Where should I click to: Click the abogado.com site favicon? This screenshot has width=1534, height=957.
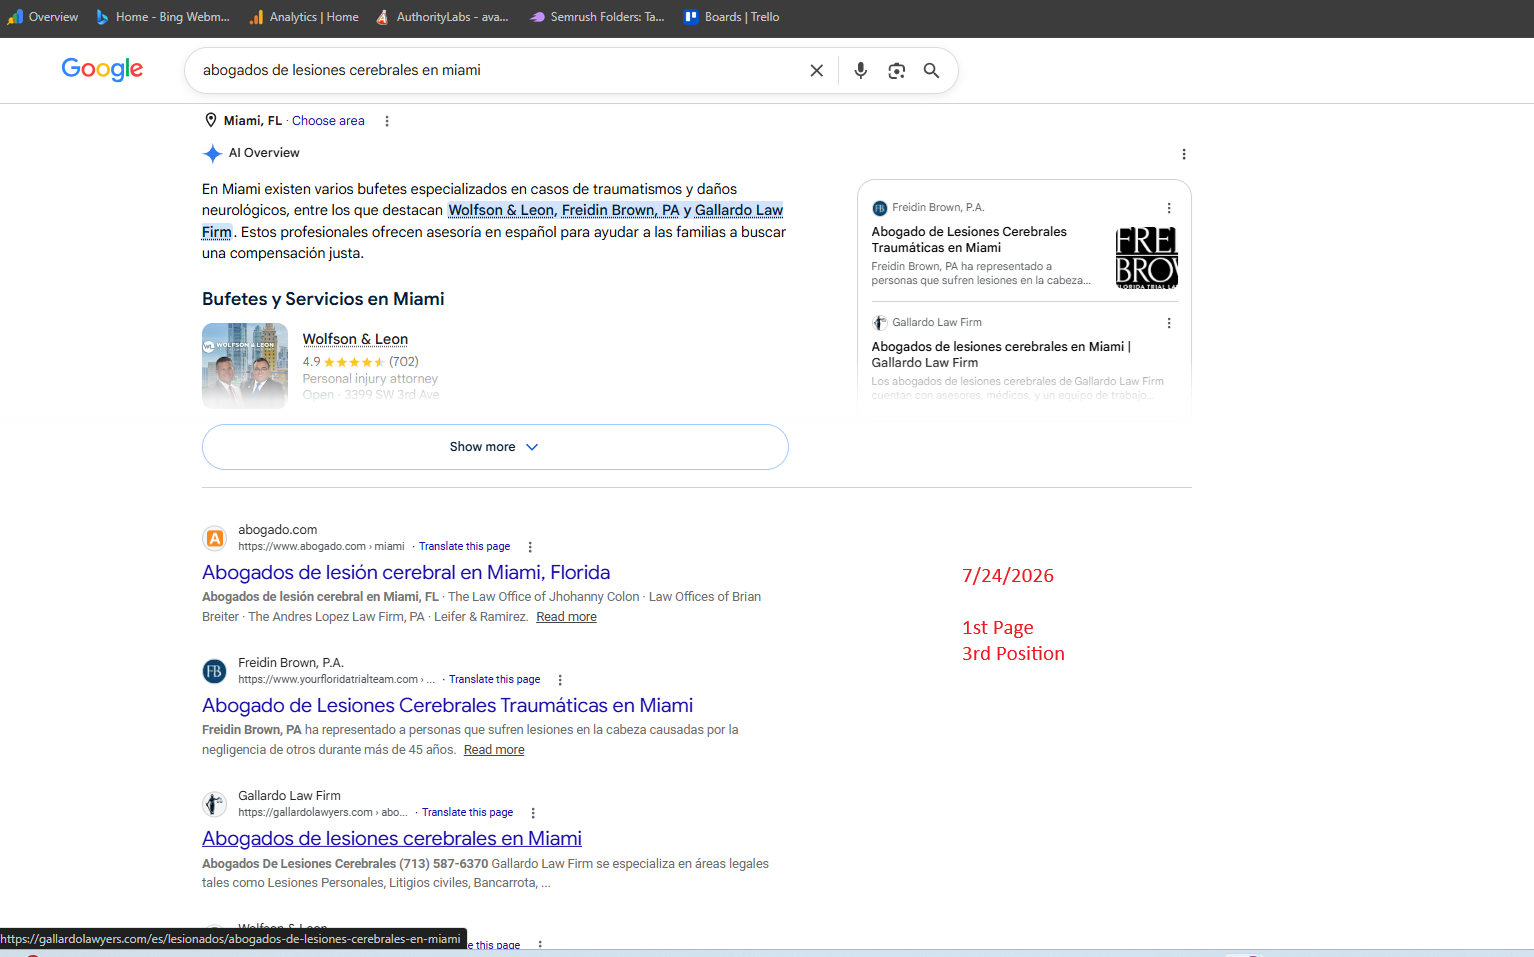(x=215, y=538)
